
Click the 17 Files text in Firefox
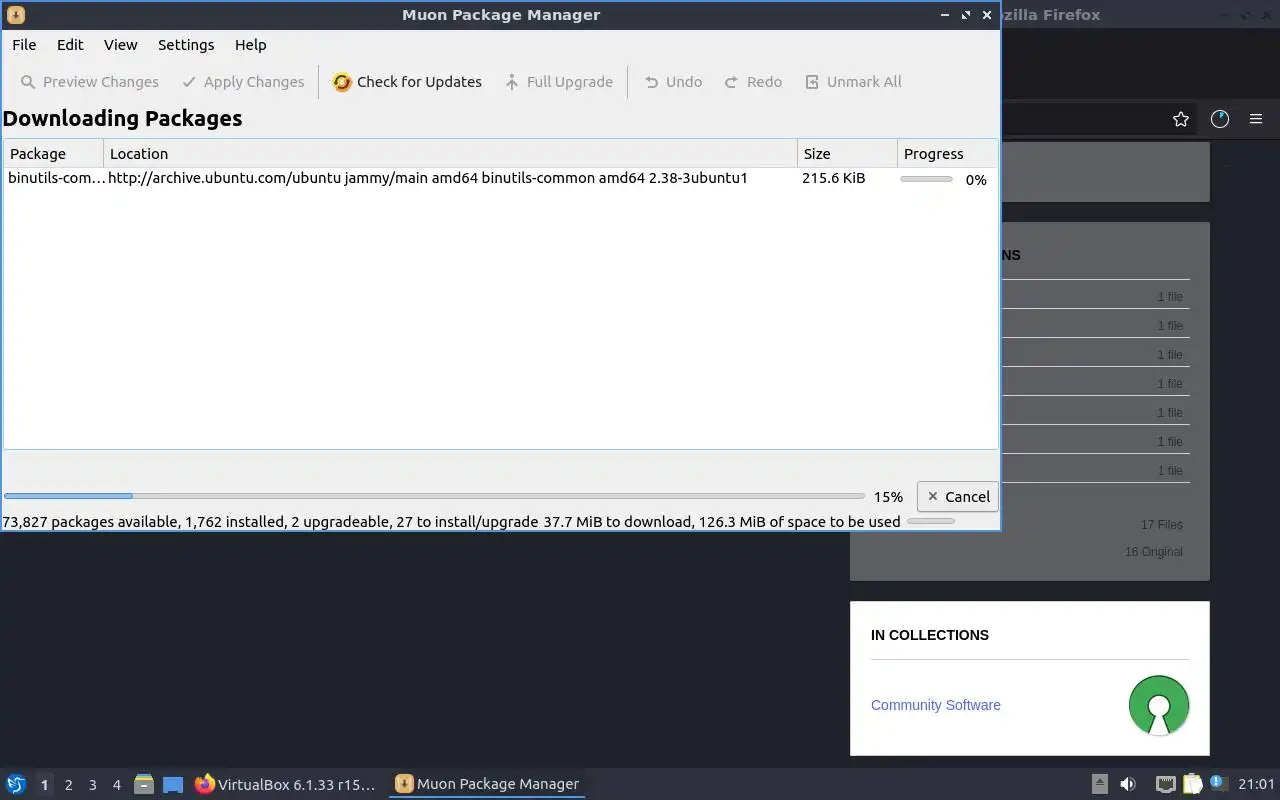pyautogui.click(x=1161, y=525)
